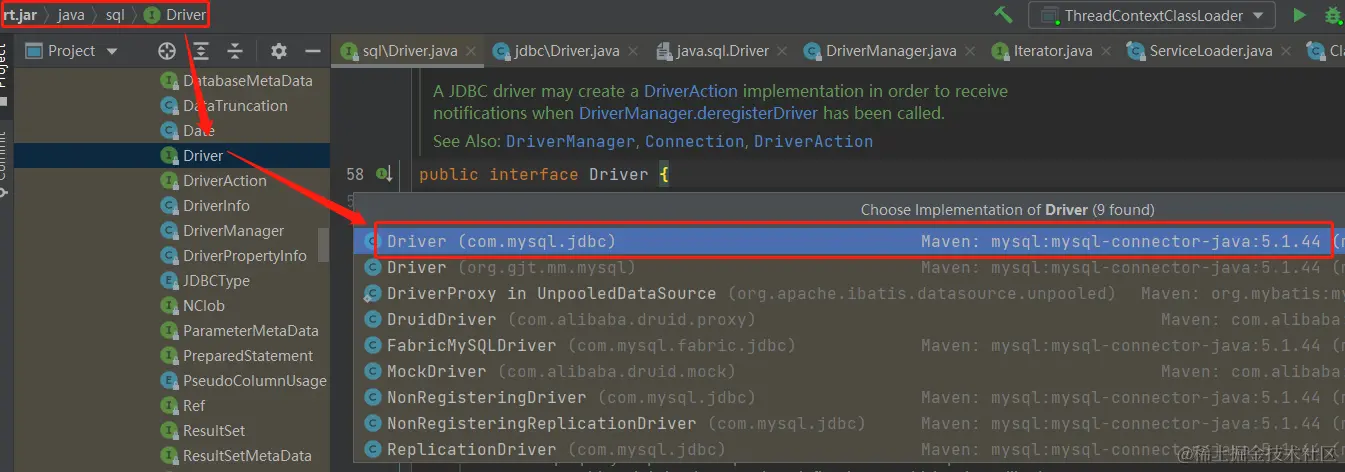Choose NonRegisteringReplicationDriver implementation
1345x472 pixels.
pos(849,424)
